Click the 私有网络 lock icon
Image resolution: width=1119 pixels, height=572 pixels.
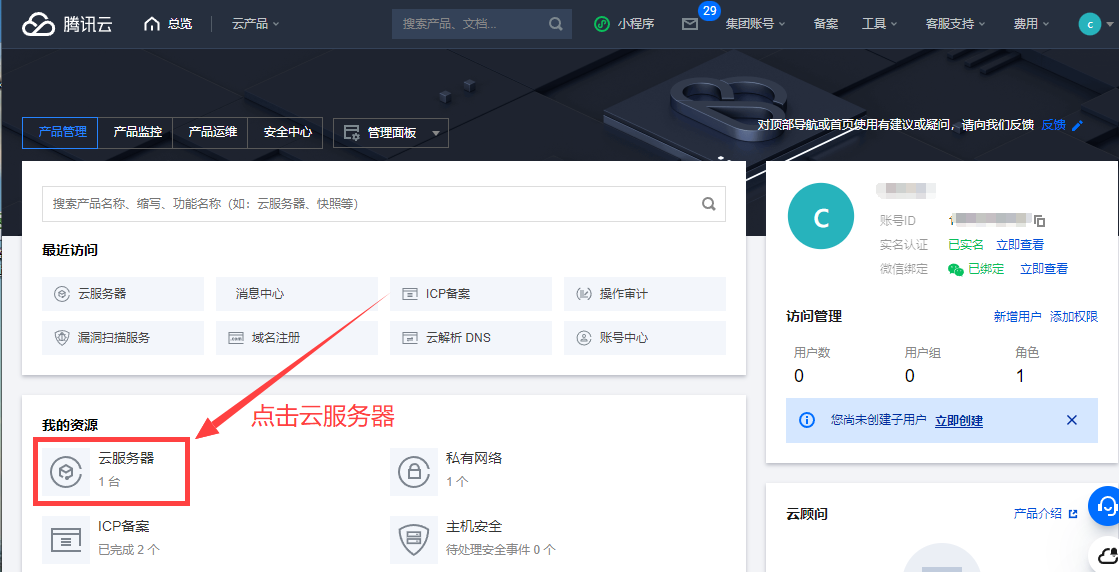[x=413, y=472]
